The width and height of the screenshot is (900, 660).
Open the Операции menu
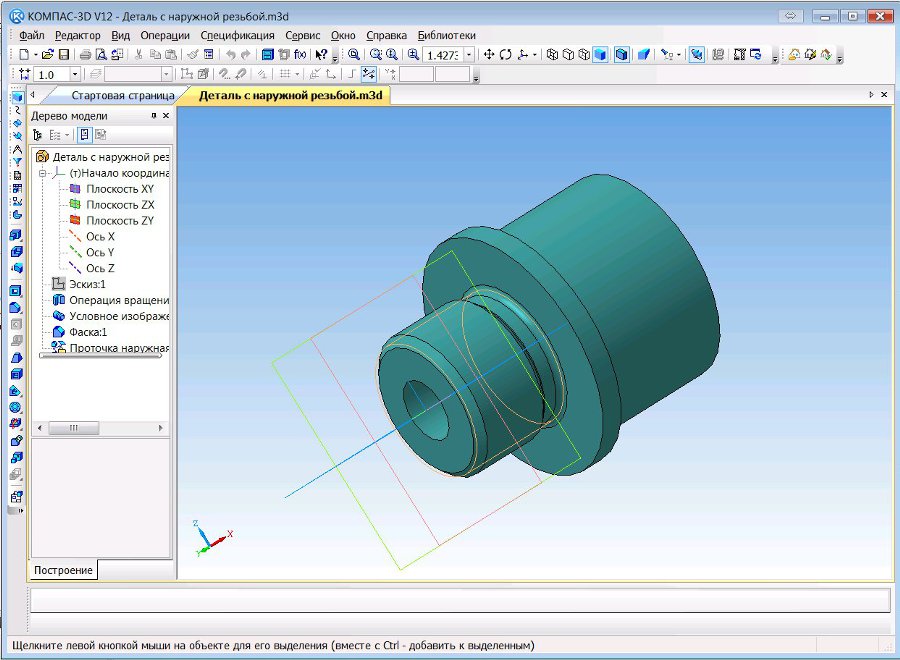[165, 36]
